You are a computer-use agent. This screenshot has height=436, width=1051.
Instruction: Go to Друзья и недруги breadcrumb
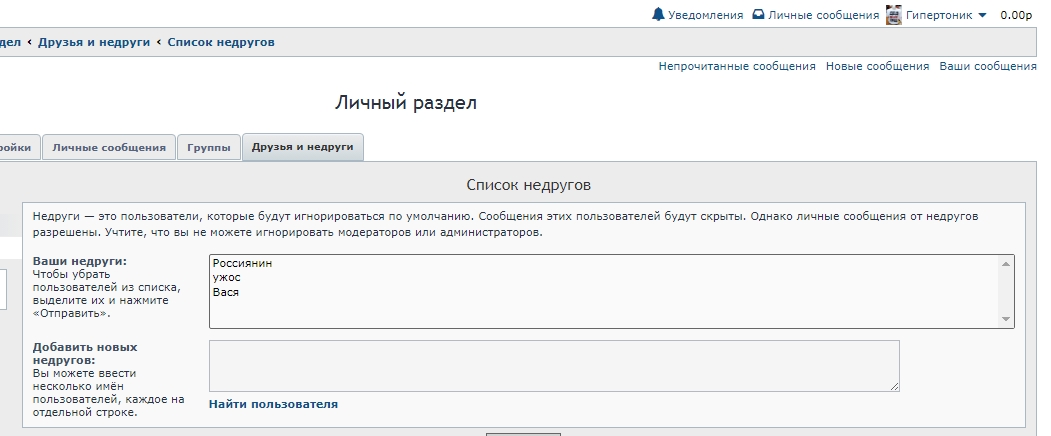tap(94, 42)
